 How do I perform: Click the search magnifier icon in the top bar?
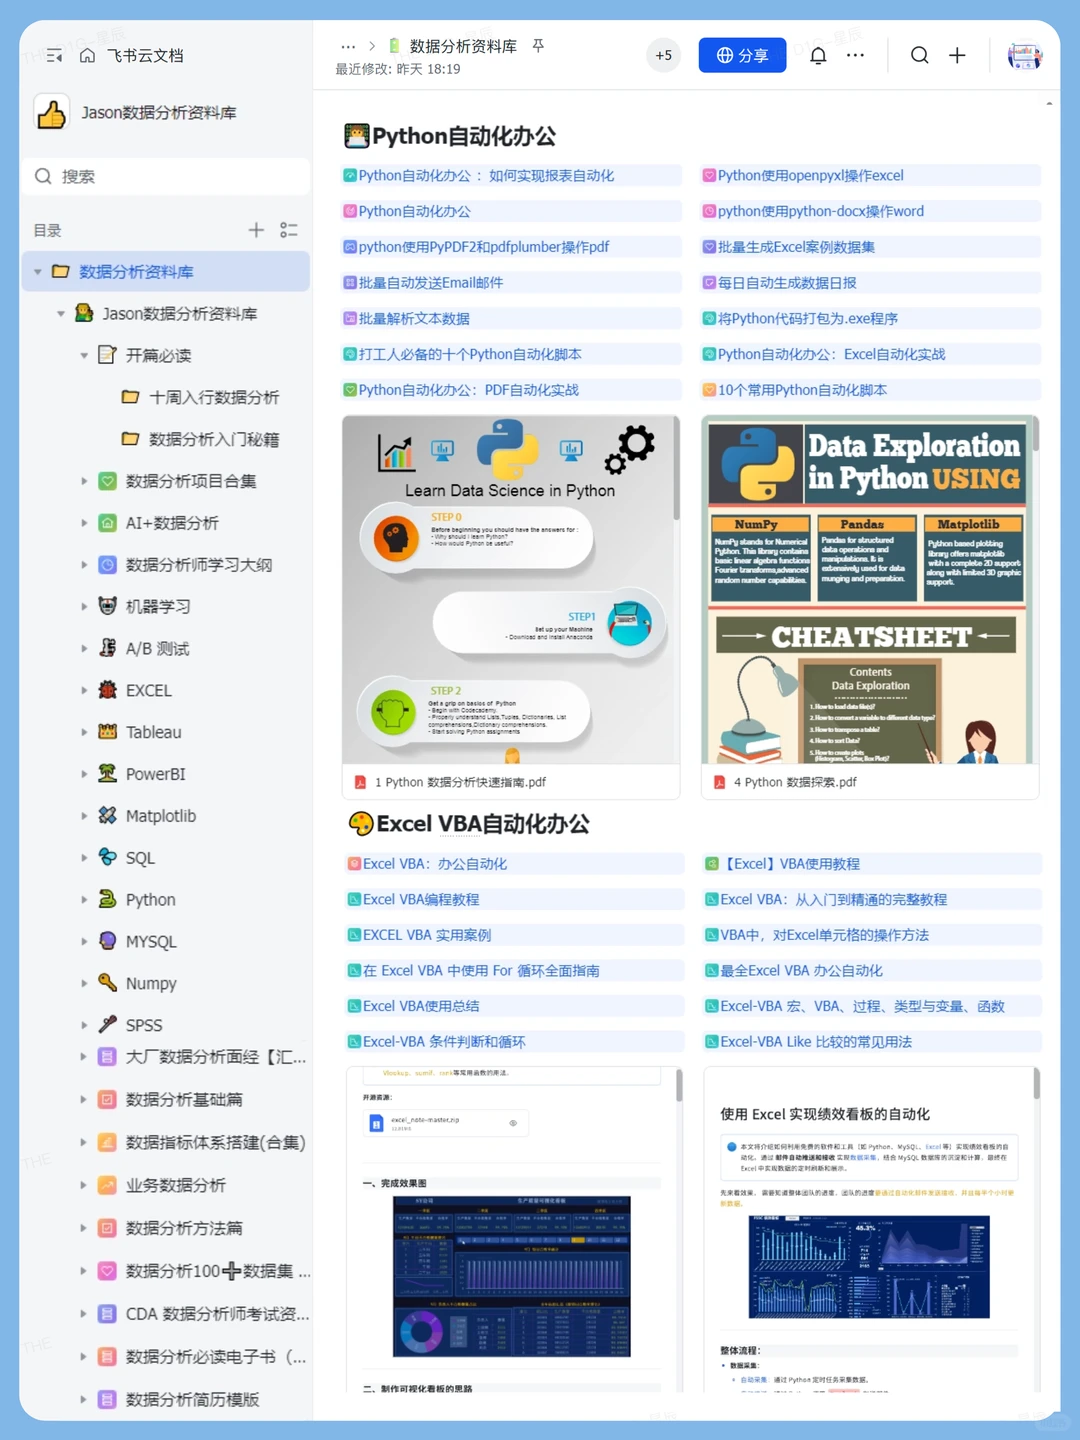[x=919, y=55]
